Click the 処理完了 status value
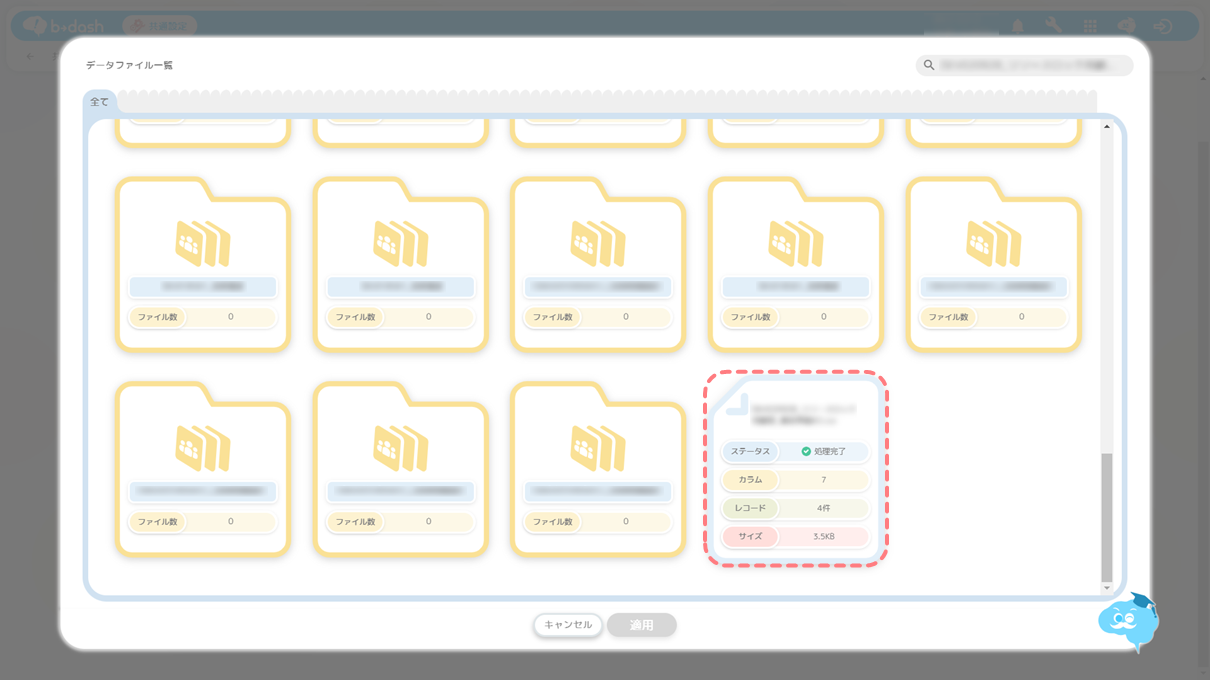 point(829,452)
